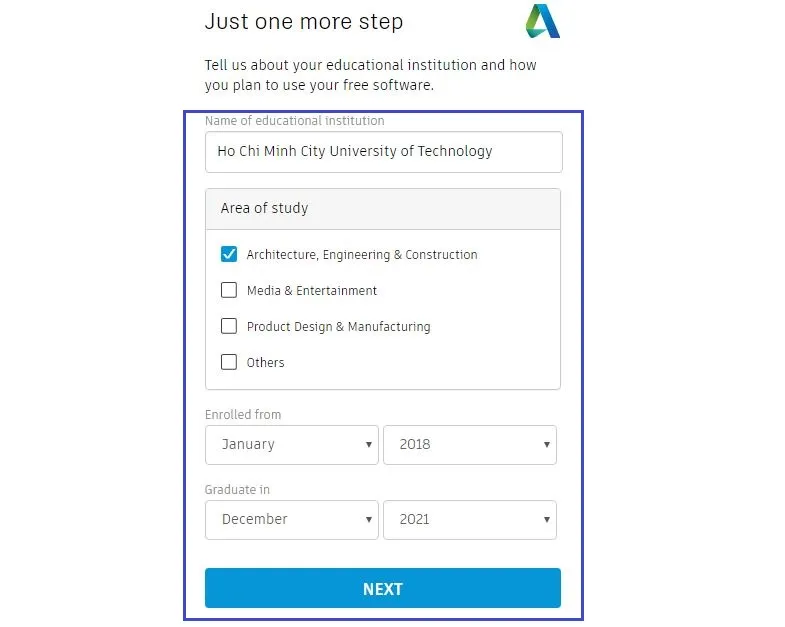Click the 'Just one more step' heading
Viewport: 785px width, 627px height.
click(x=304, y=21)
